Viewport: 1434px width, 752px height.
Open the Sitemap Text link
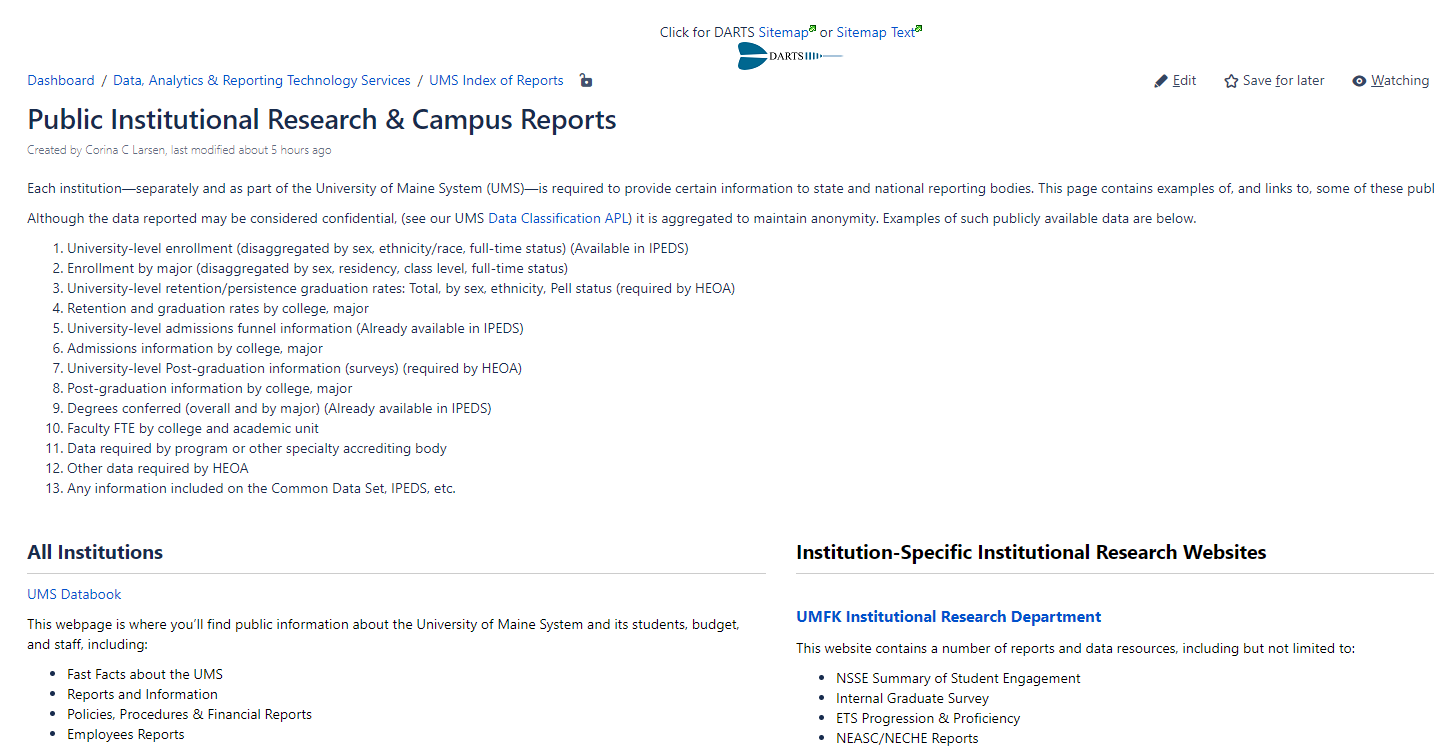click(x=875, y=32)
